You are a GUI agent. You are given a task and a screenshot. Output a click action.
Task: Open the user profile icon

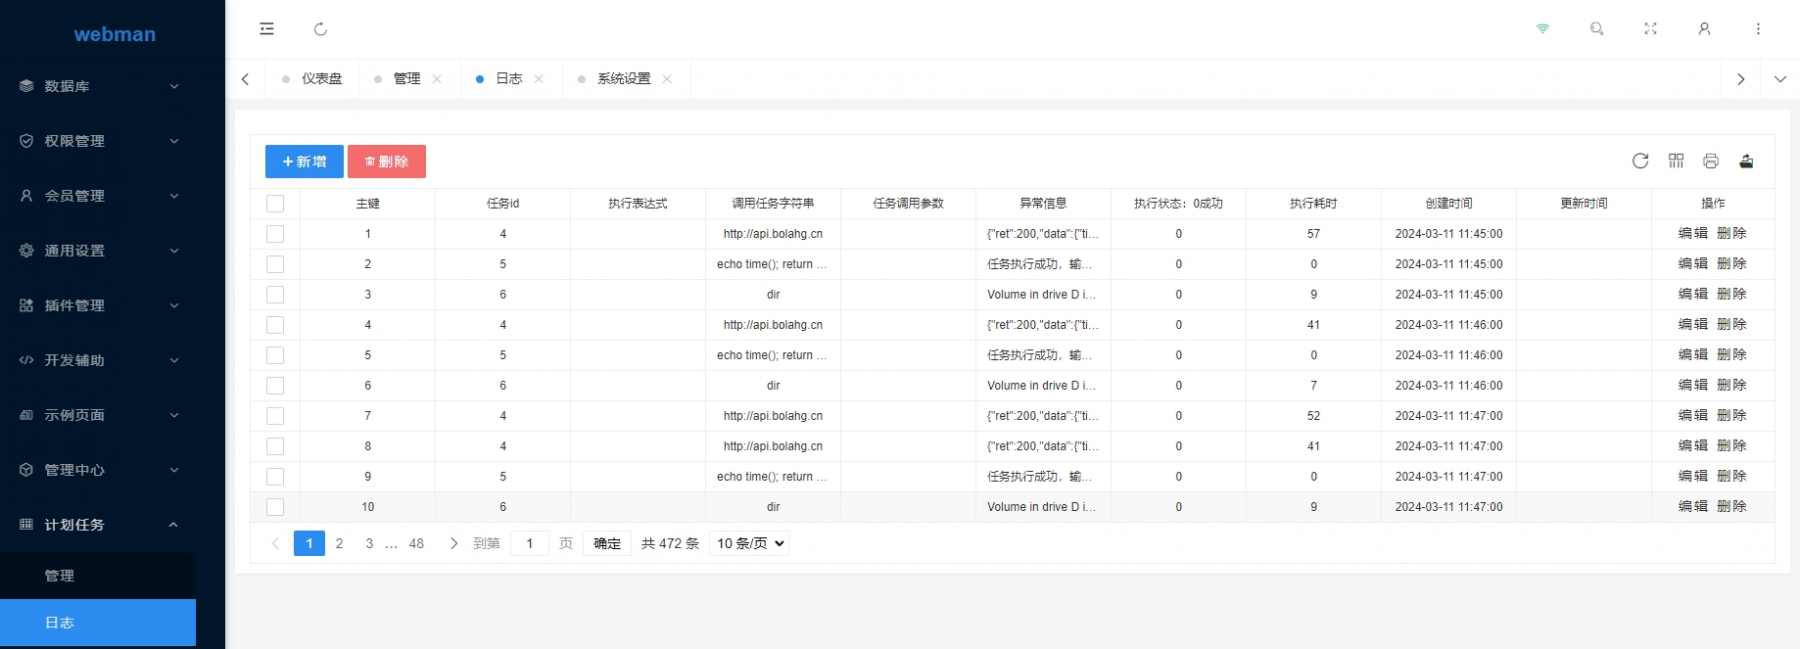(1704, 29)
